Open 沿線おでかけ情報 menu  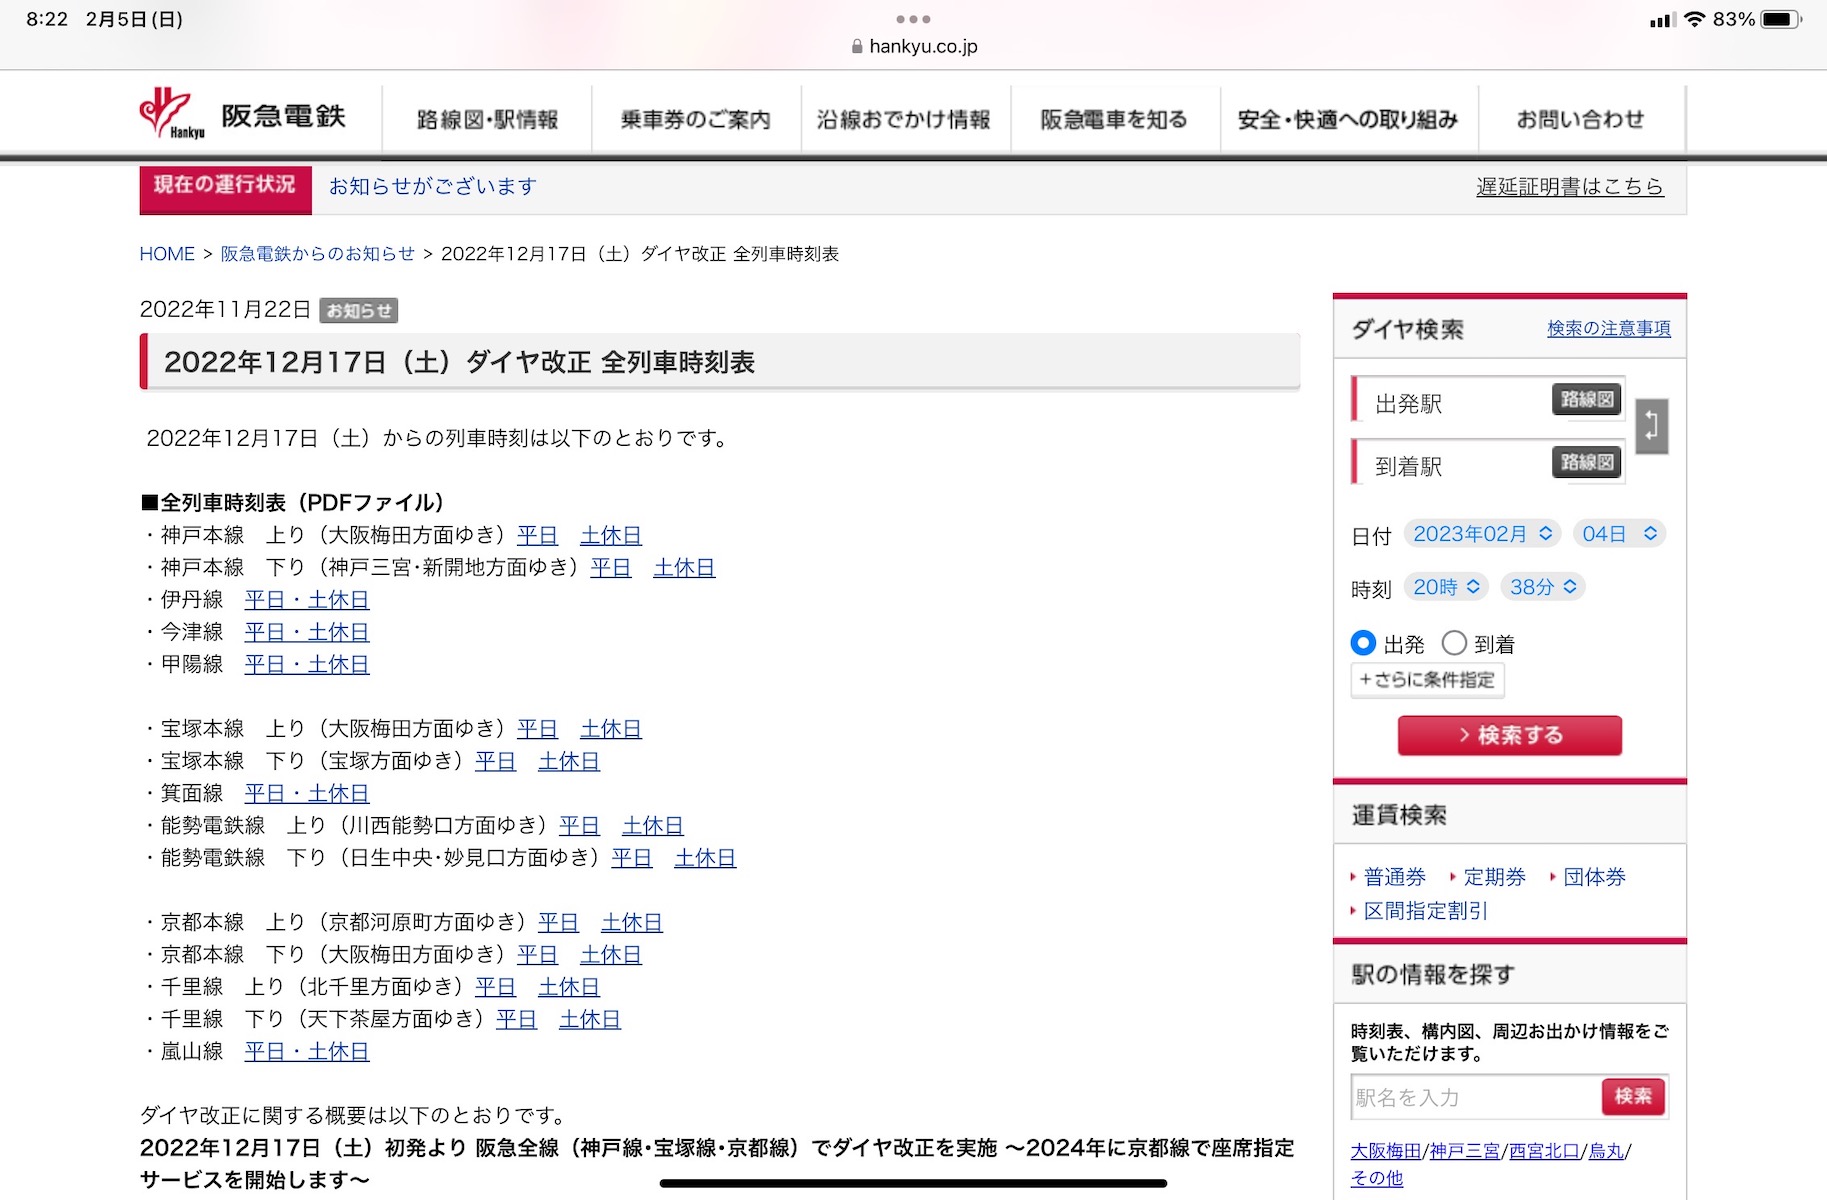(x=905, y=120)
